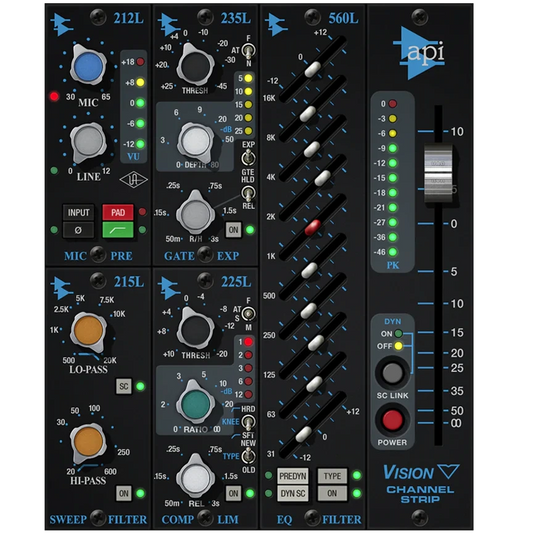533x533 pixels.
Task: Click the output fader handle
Action: pos(438,174)
